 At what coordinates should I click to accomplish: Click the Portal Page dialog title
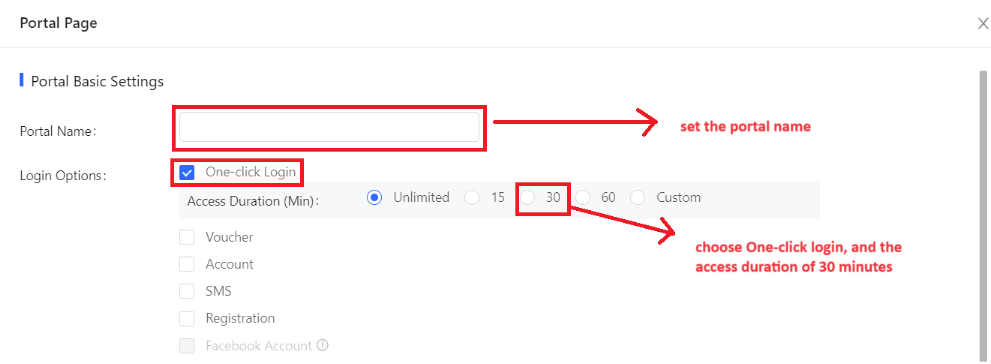(58, 23)
